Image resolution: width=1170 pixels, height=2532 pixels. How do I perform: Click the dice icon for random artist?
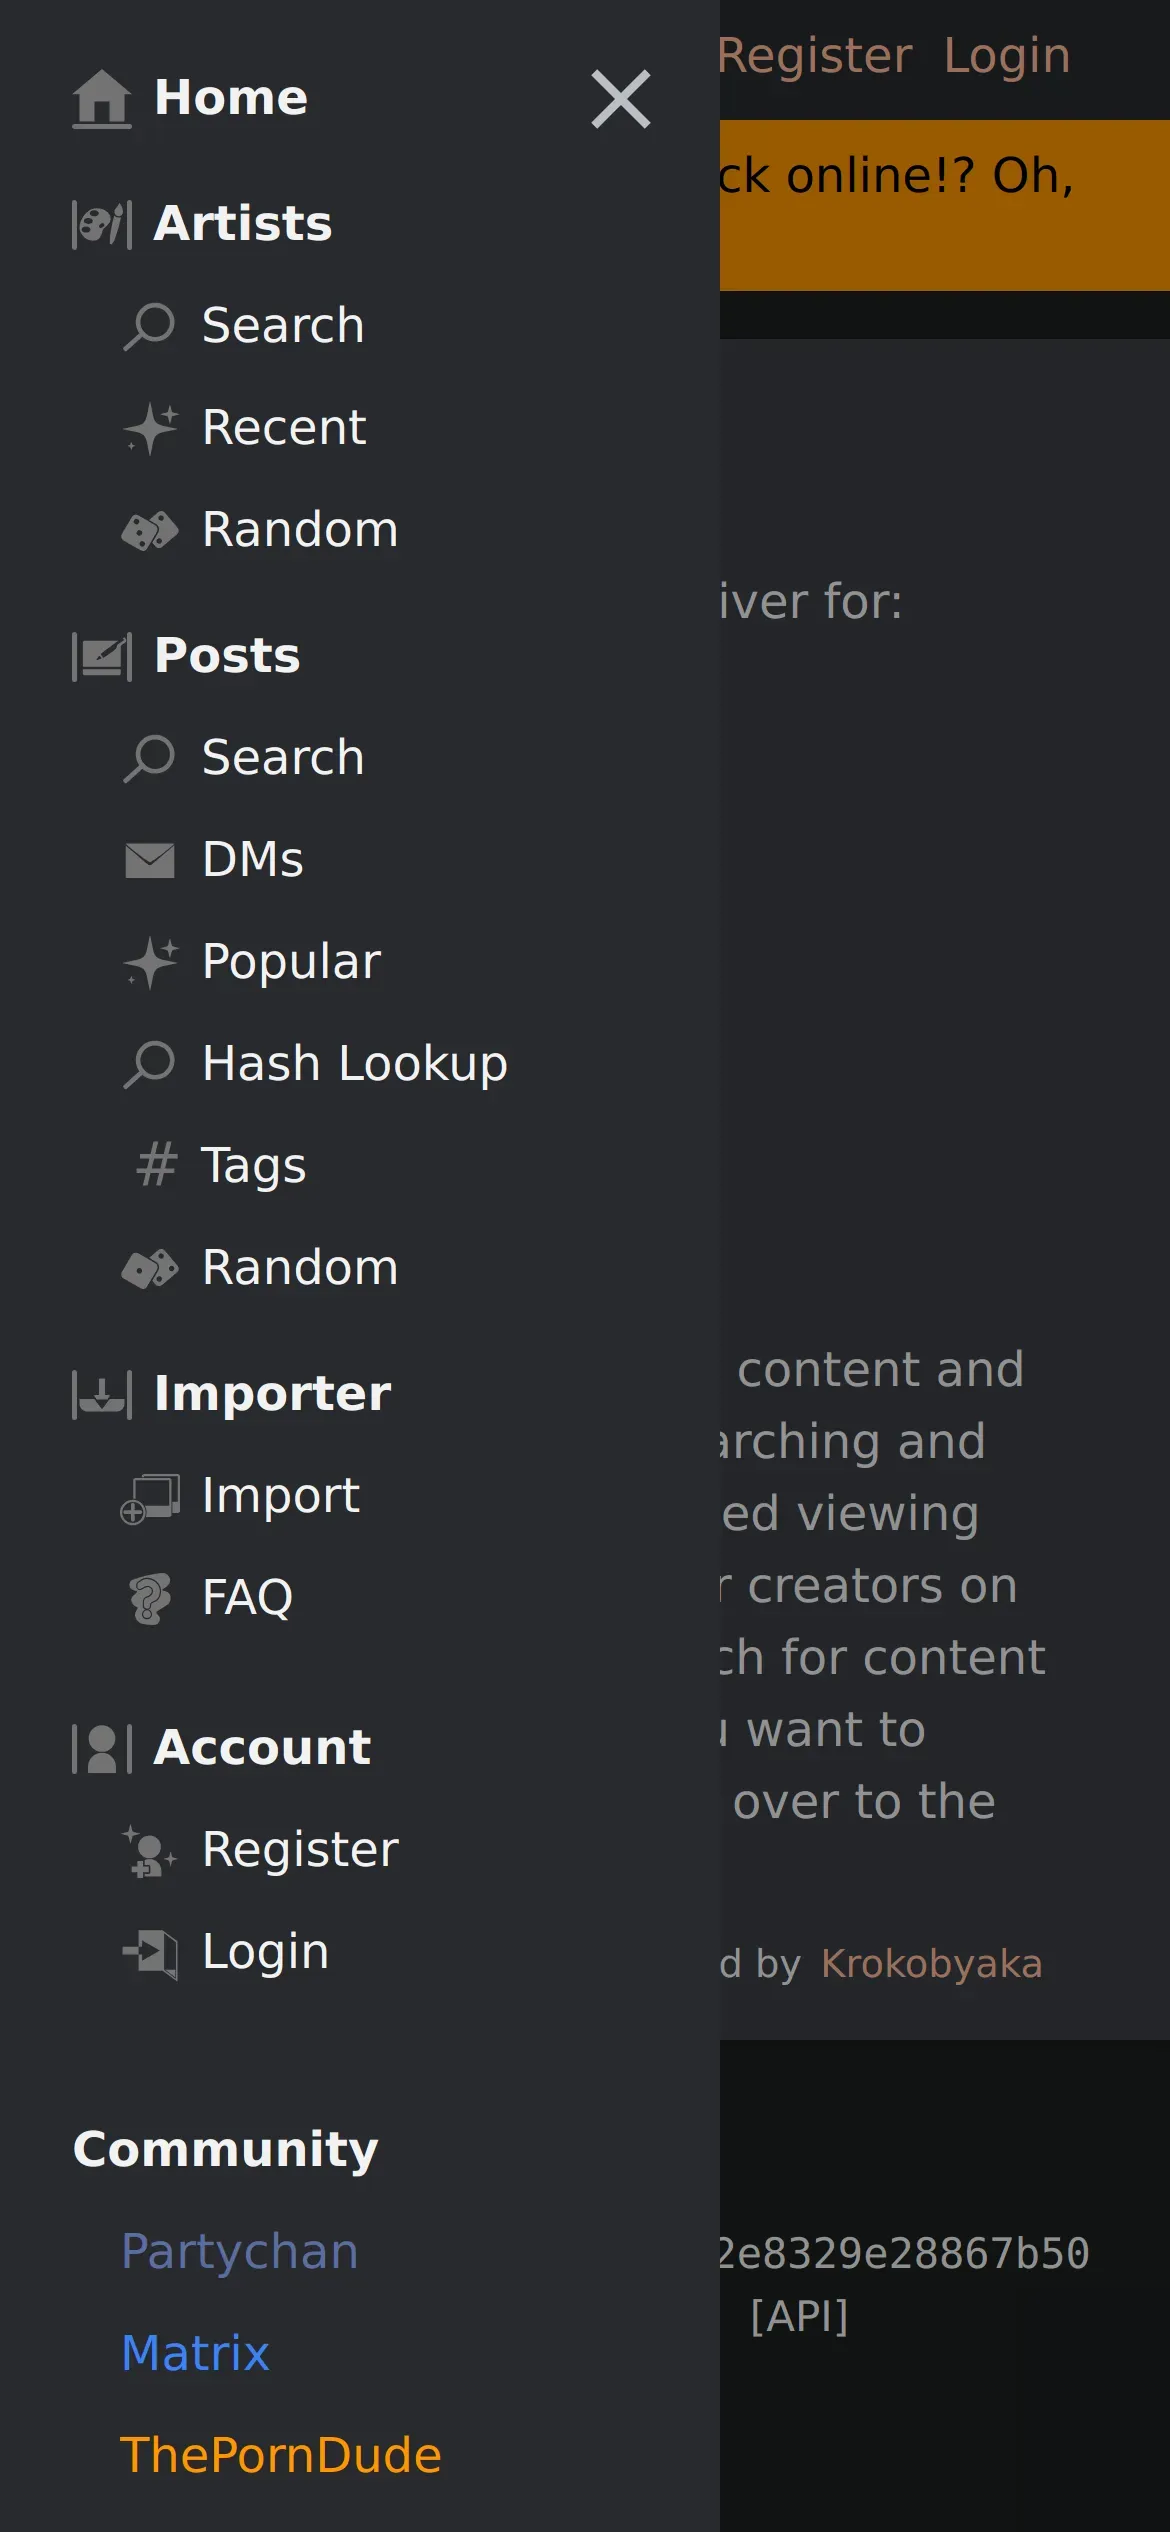tap(150, 530)
